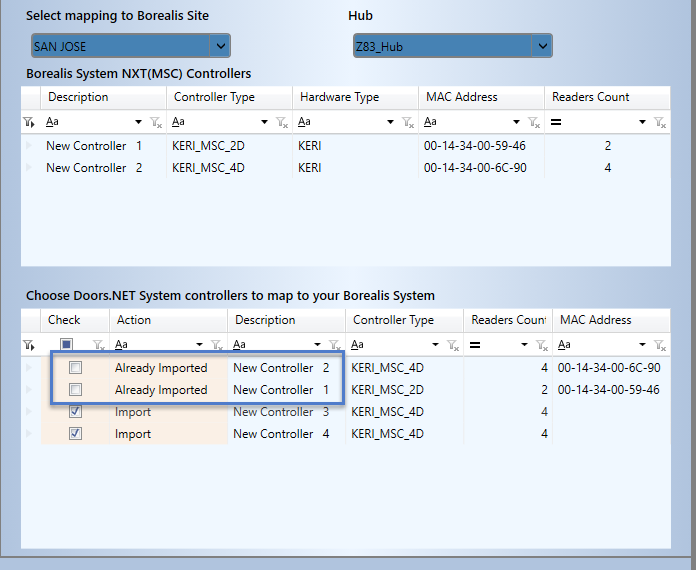Sort top grid by MAC Address header
The width and height of the screenshot is (696, 570).
(x=481, y=97)
